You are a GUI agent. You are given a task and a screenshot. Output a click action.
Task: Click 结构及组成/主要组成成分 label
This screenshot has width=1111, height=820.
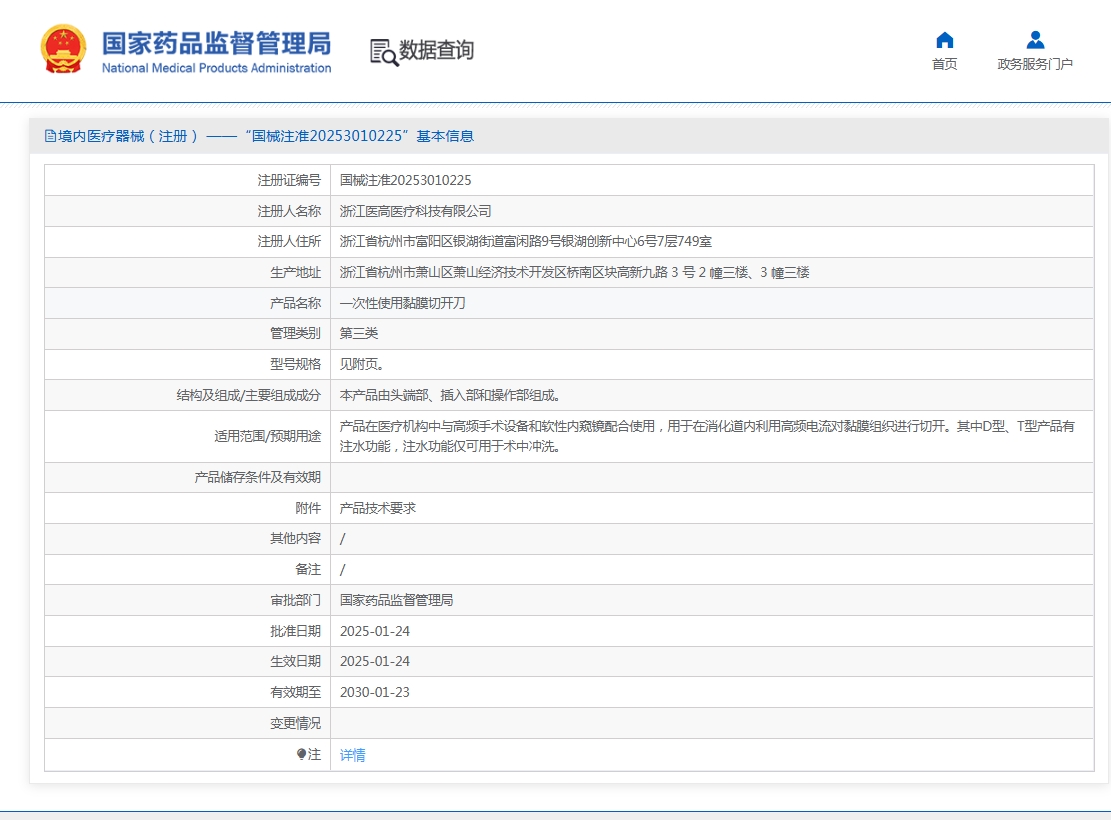click(x=249, y=395)
